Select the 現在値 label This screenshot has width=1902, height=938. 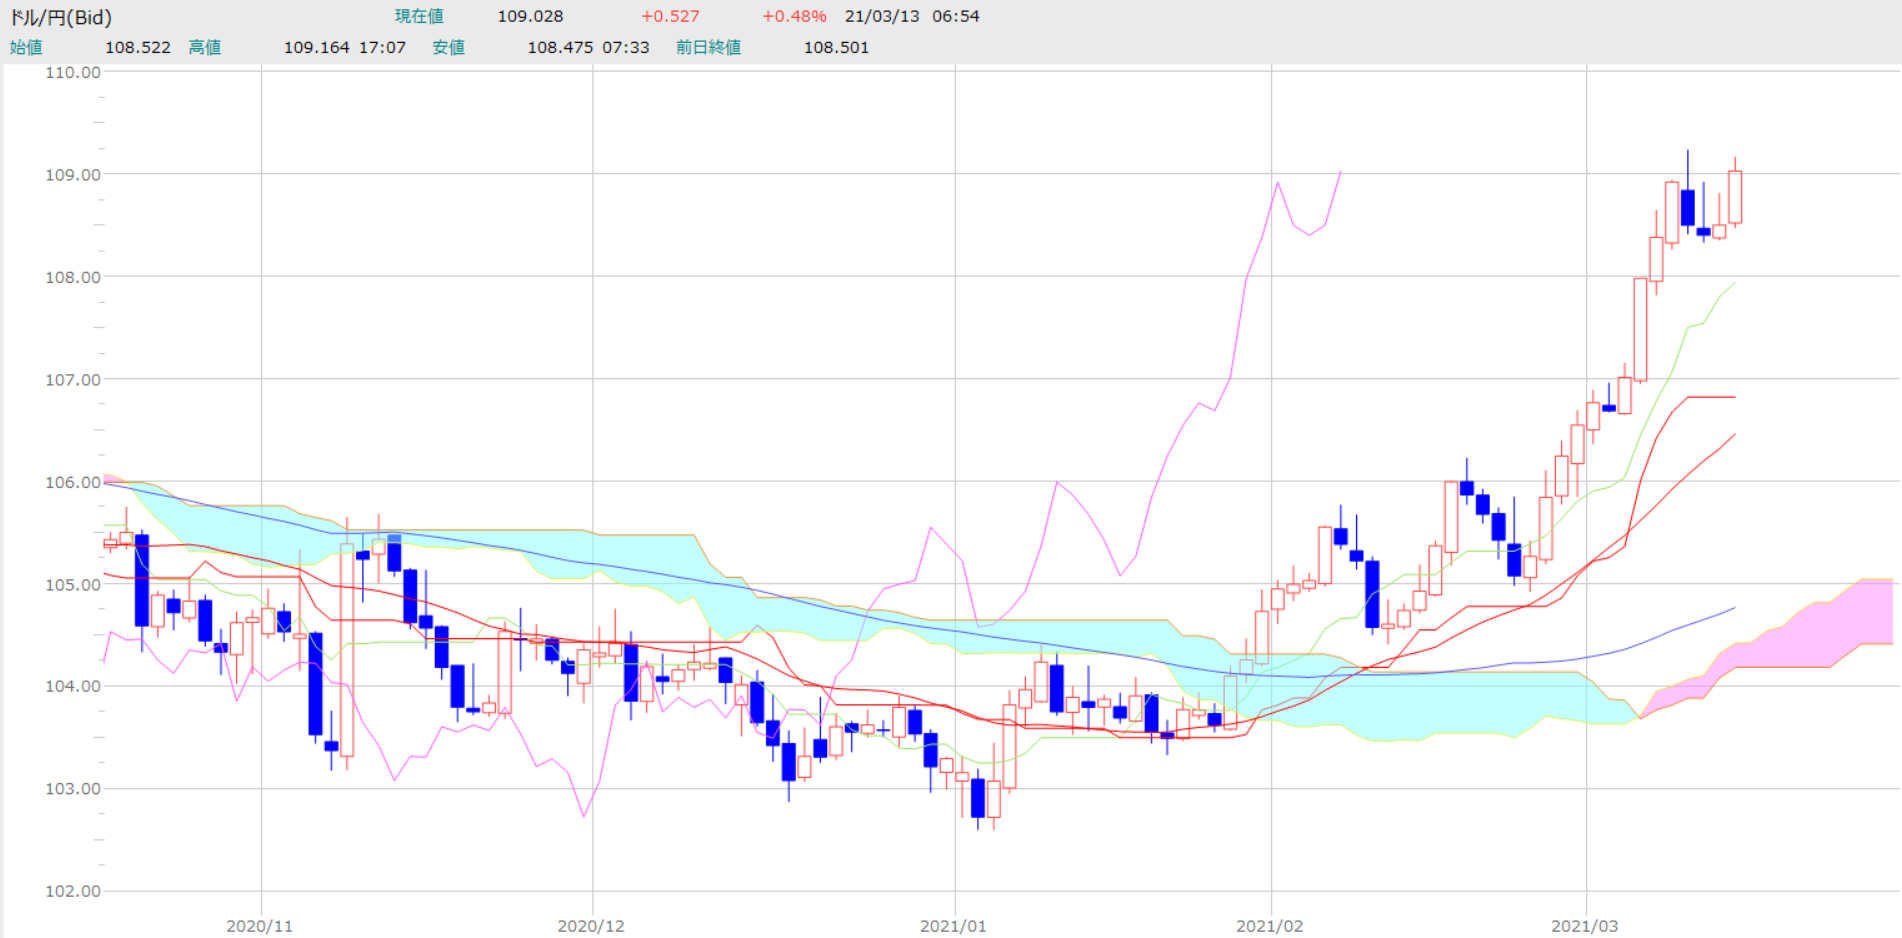pos(419,16)
